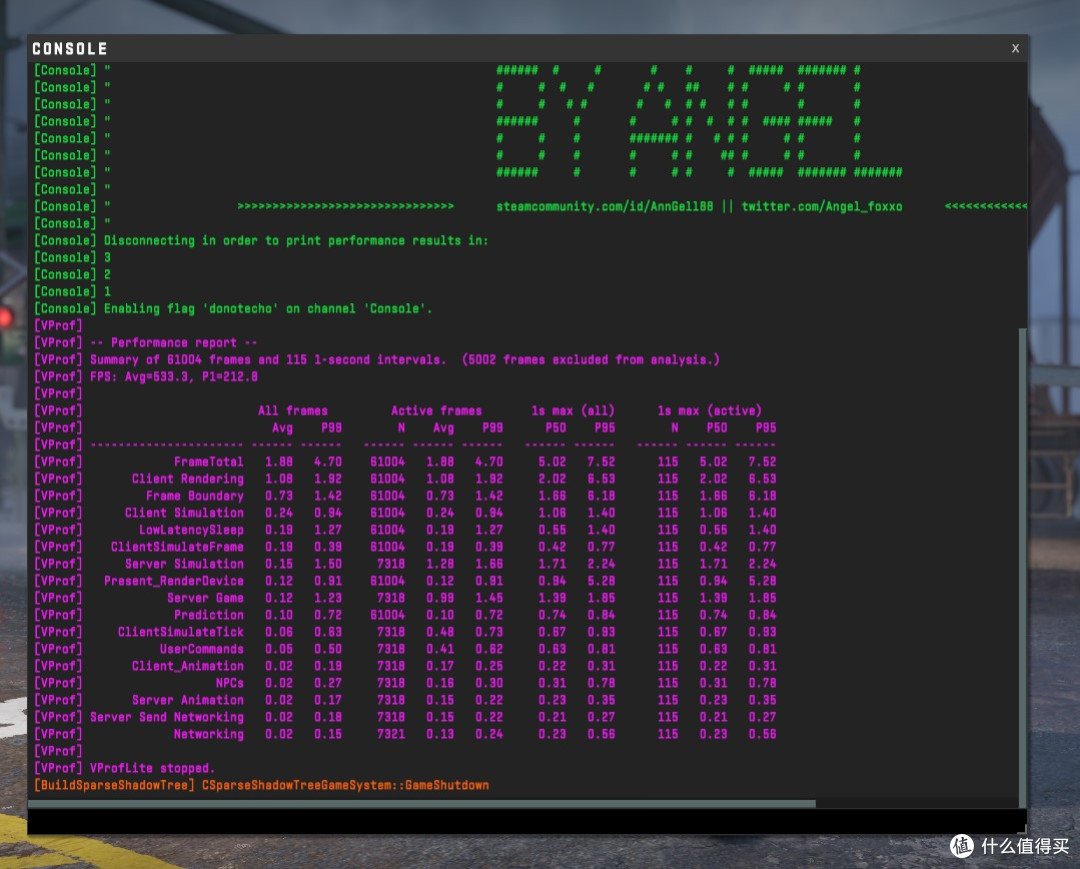
Task: Click the Server Send Networking row label
Action: click(167, 717)
